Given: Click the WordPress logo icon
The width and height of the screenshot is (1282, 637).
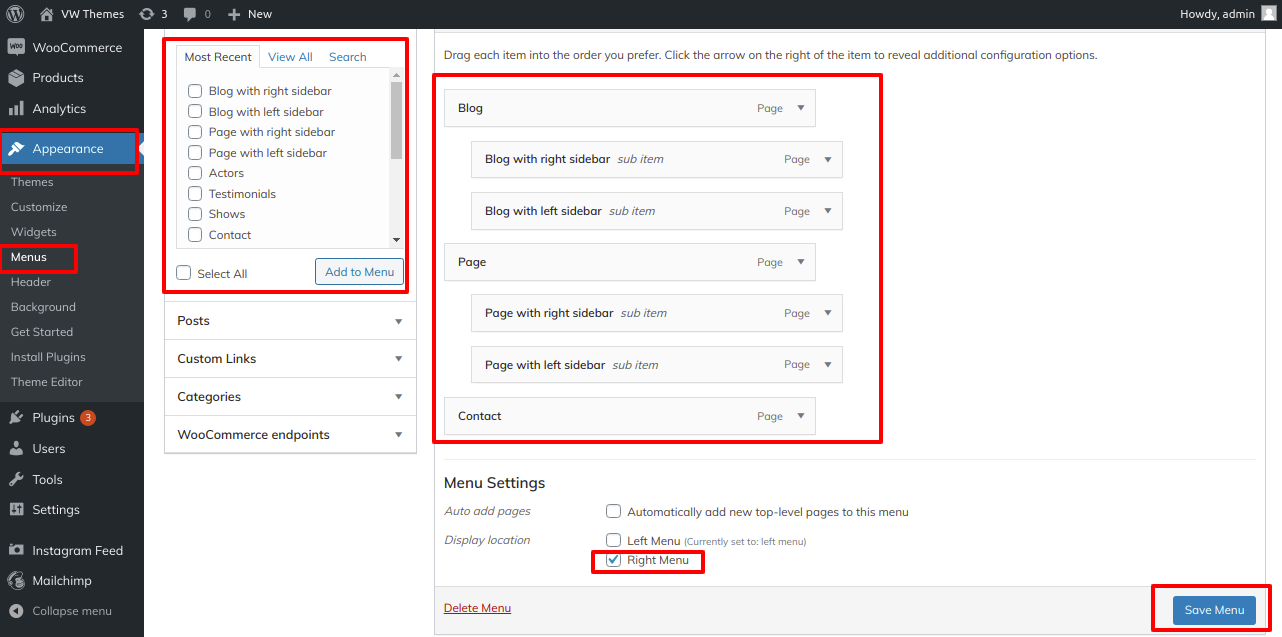Looking at the screenshot, I should coord(15,14).
